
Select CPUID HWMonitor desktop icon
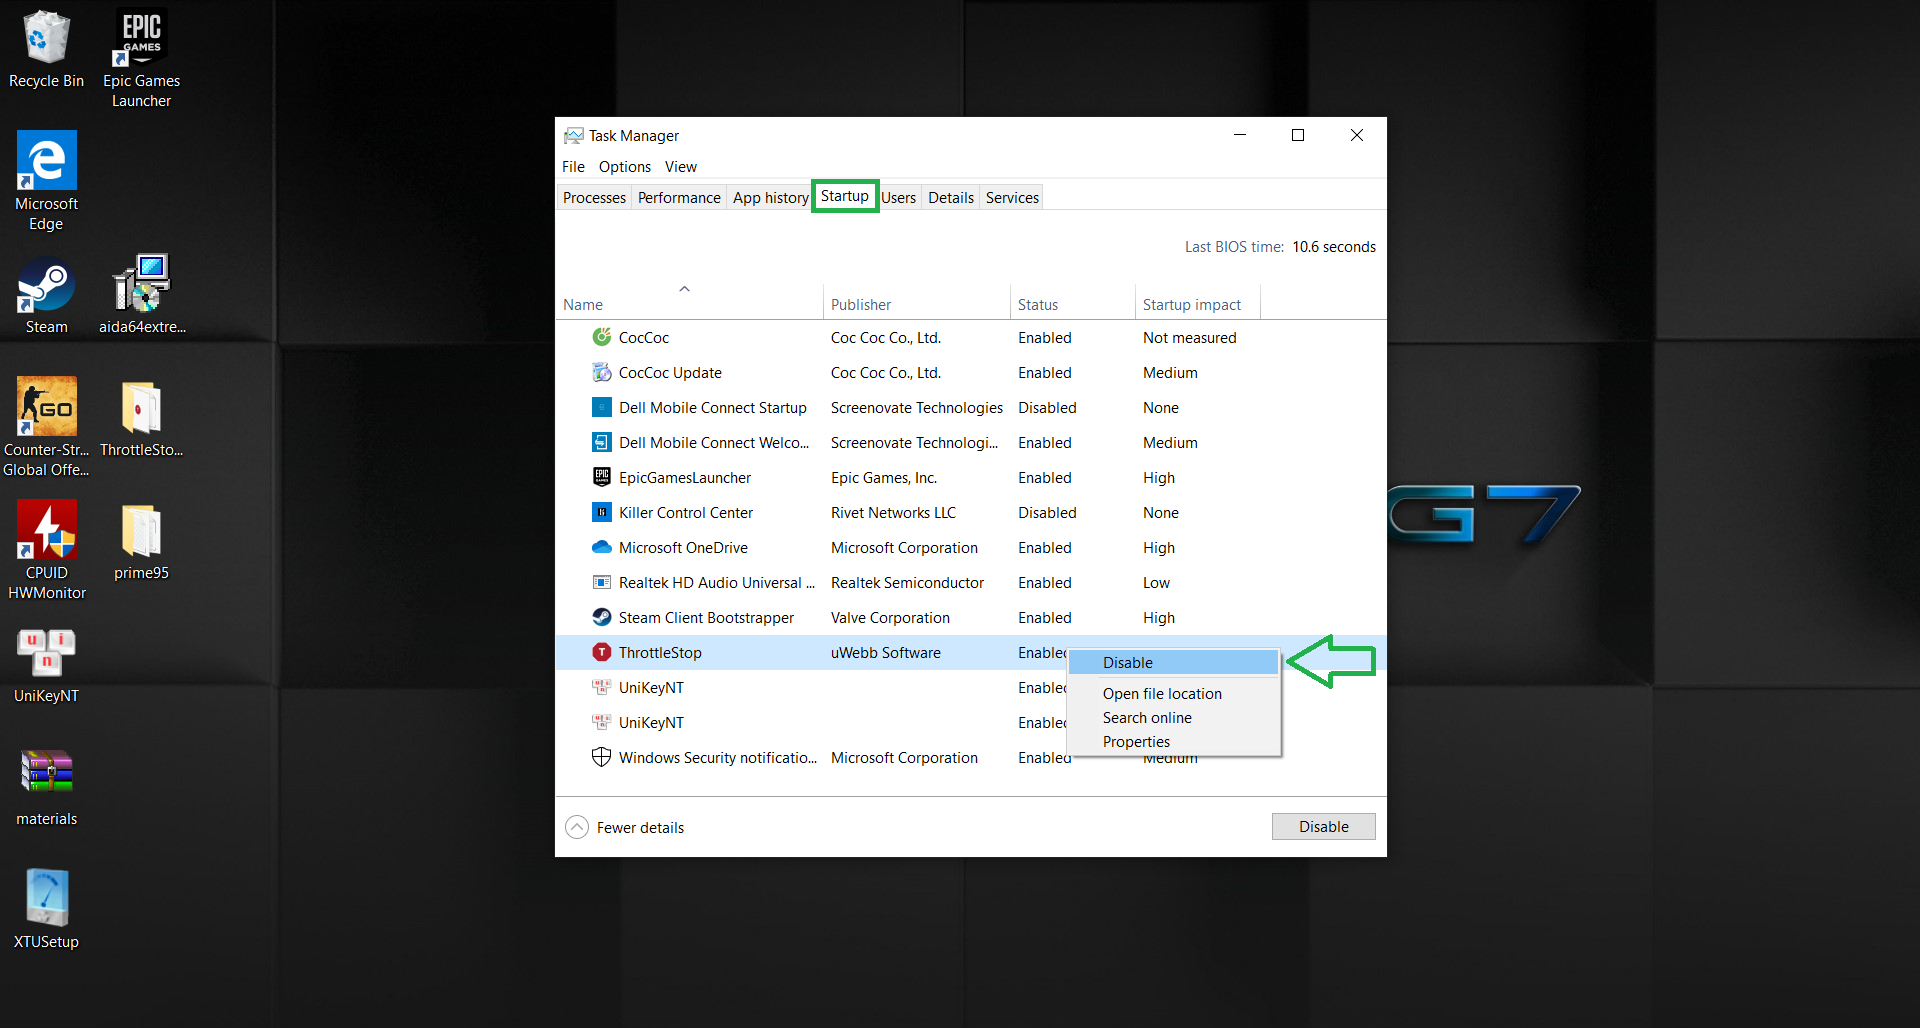(46, 550)
